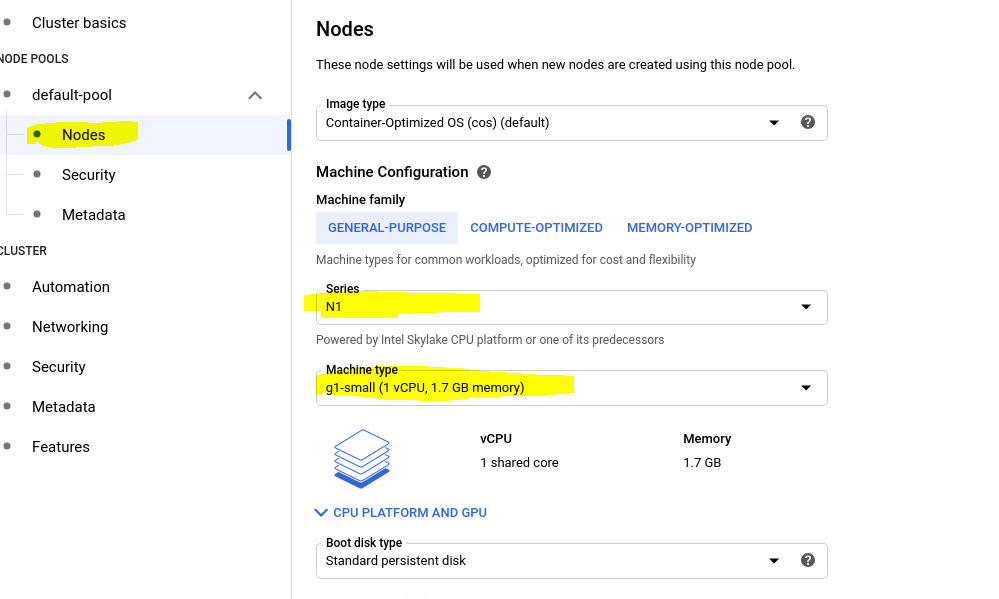Screen dimensions: 999x599
Task: Collapse default-pool with chevron icon
Action: (x=255, y=95)
